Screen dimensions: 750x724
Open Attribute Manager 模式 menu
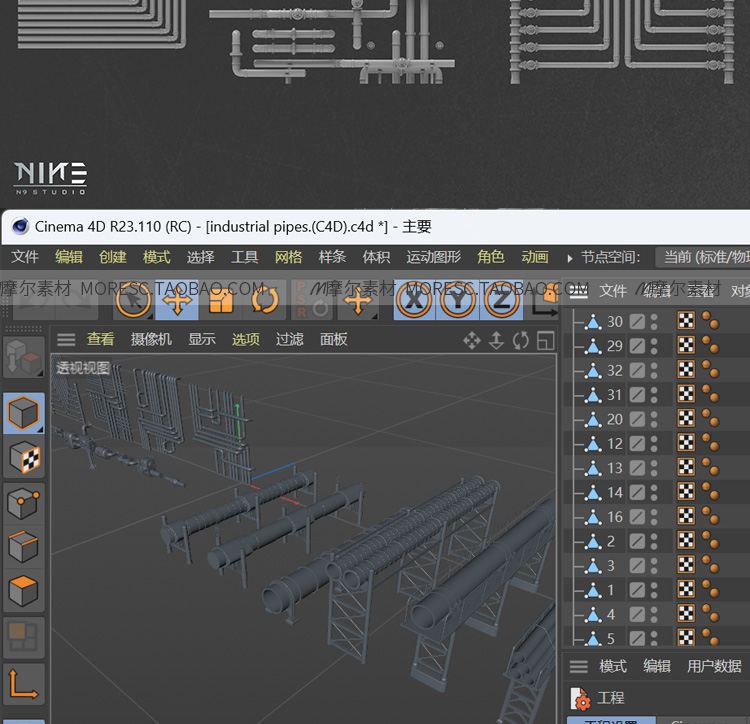click(613, 666)
